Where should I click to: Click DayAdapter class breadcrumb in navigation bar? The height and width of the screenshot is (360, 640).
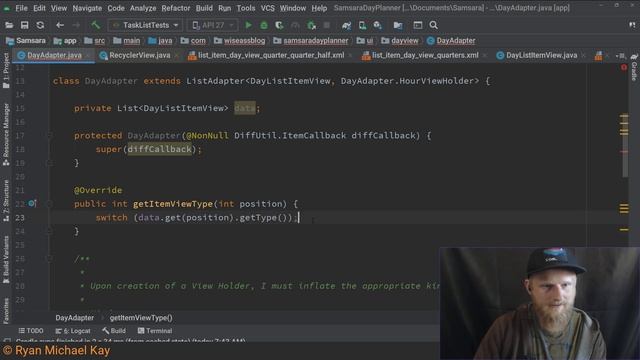click(451, 41)
